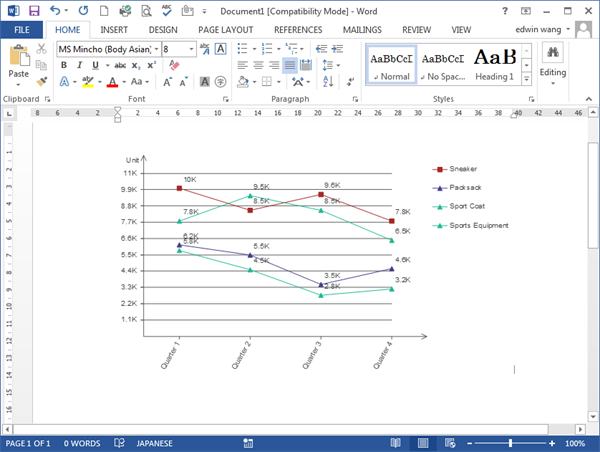Screen dimensions: 600x452
Task: Toggle justify paragraph alignment
Action: point(289,65)
